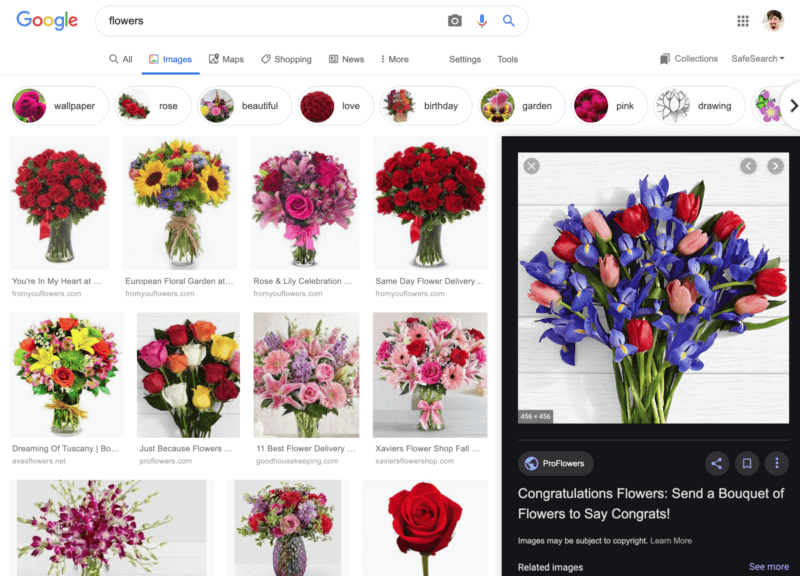Image resolution: width=800 pixels, height=576 pixels.
Task: Open the More search categories menu
Action: coord(394,59)
